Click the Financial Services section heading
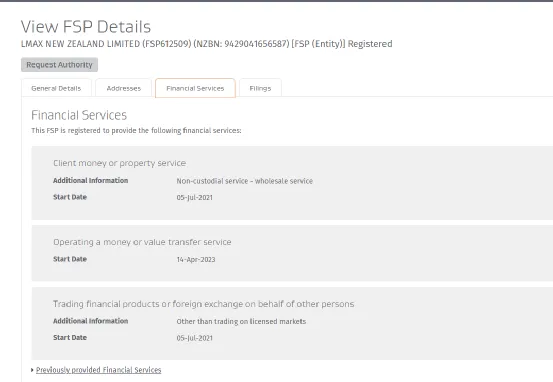The height and width of the screenshot is (382, 553). [79, 115]
